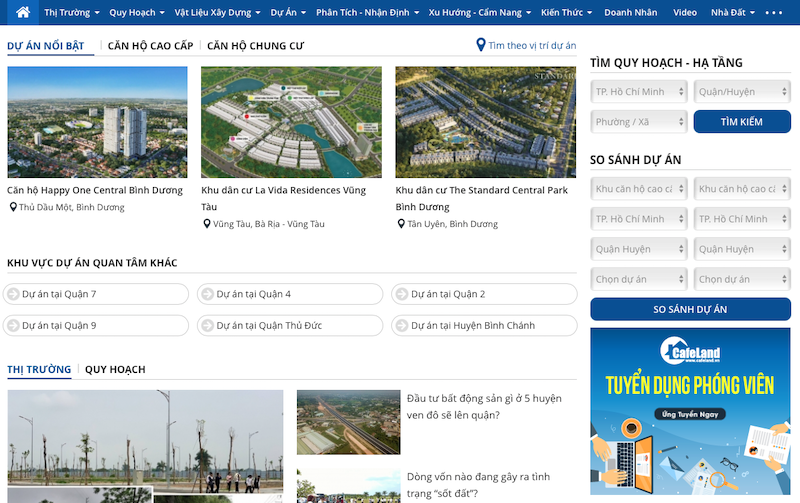The width and height of the screenshot is (800, 503).
Task: Click the CafeLand logo in recruitment banner
Action: pyautogui.click(x=690, y=351)
